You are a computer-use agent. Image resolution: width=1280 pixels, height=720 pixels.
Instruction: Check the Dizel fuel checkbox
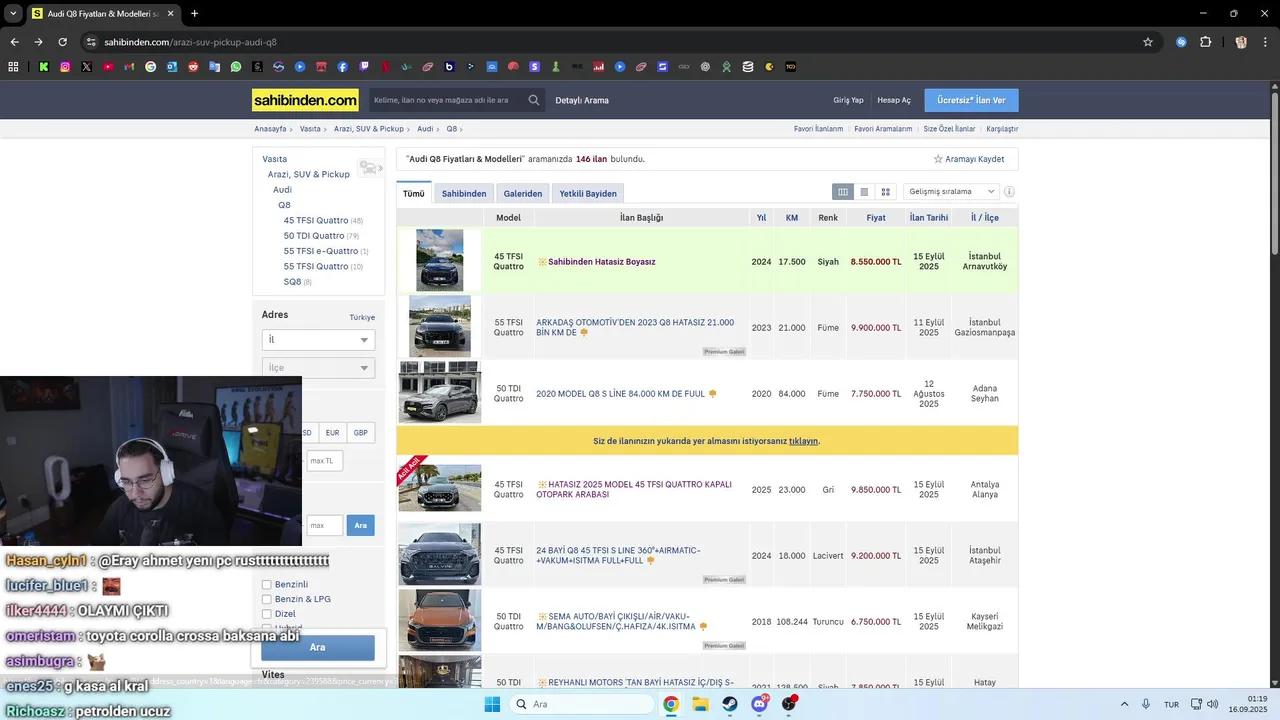(x=267, y=614)
